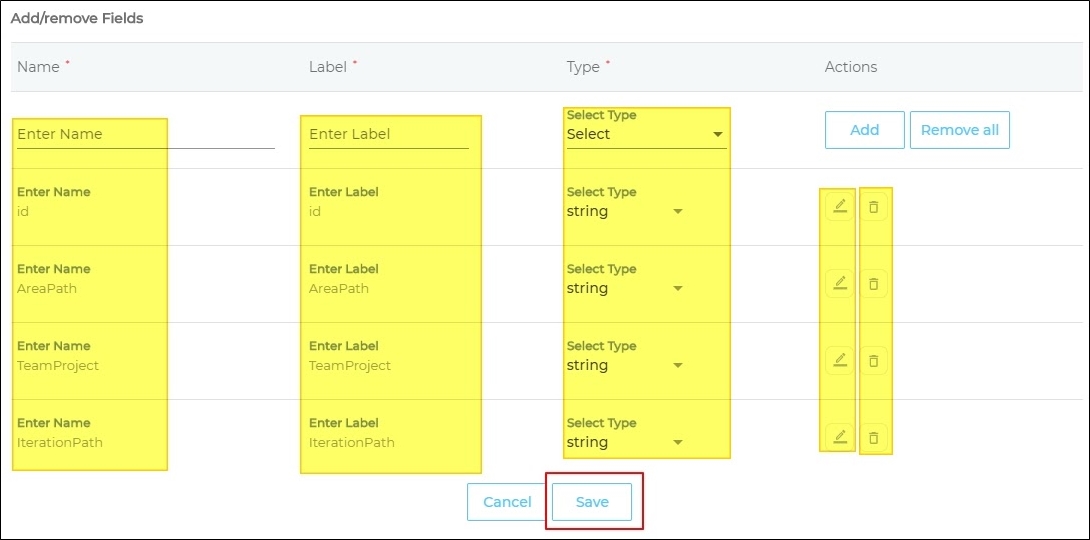
Task: Click the Remove all button
Action: [959, 130]
